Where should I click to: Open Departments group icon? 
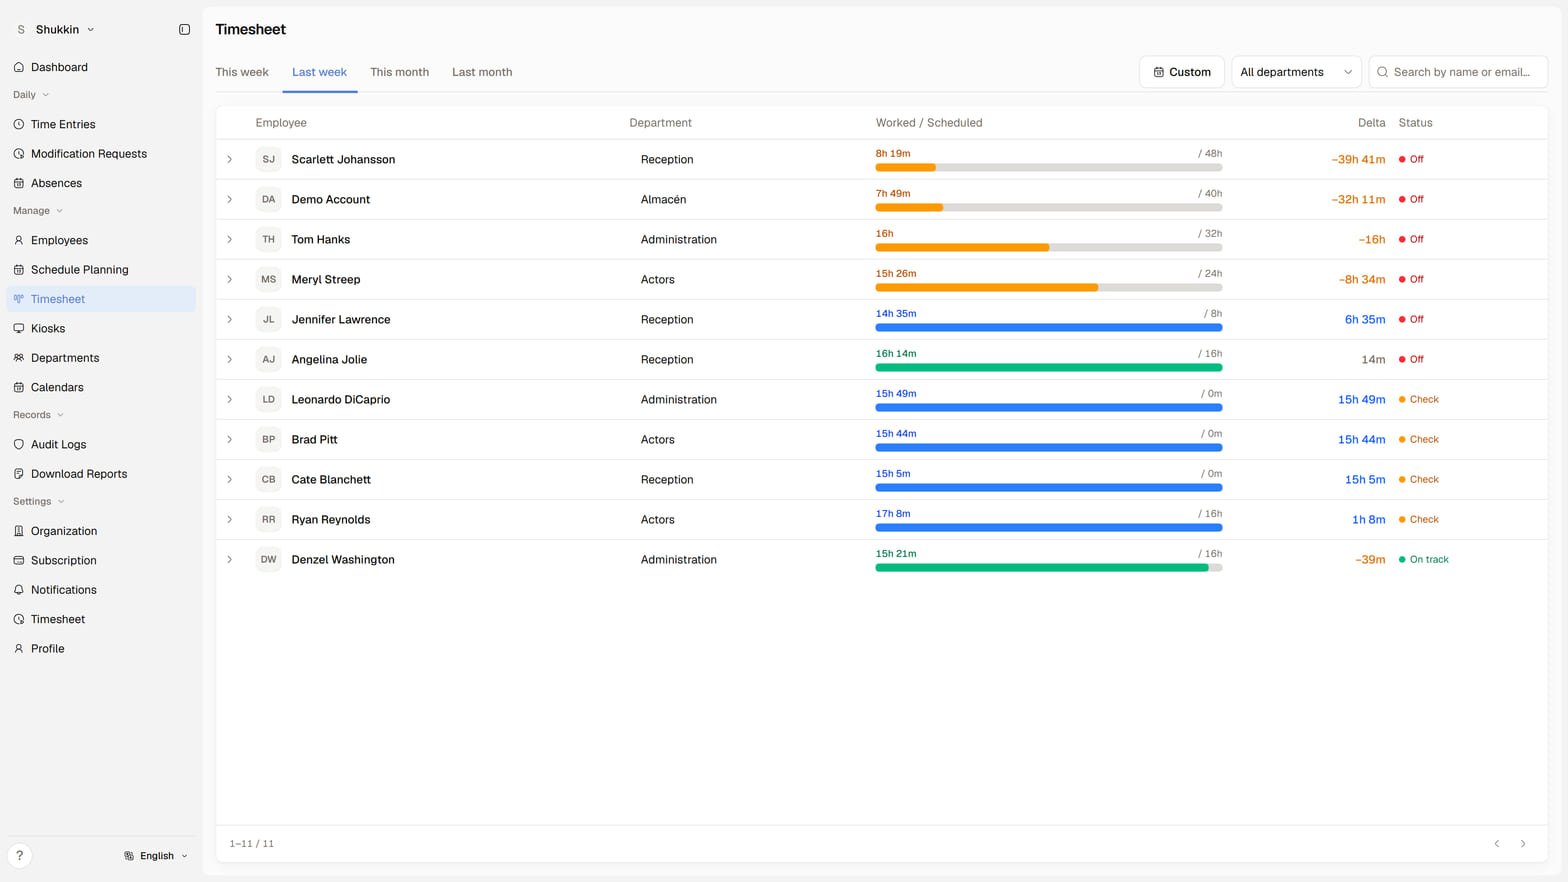[x=19, y=358]
